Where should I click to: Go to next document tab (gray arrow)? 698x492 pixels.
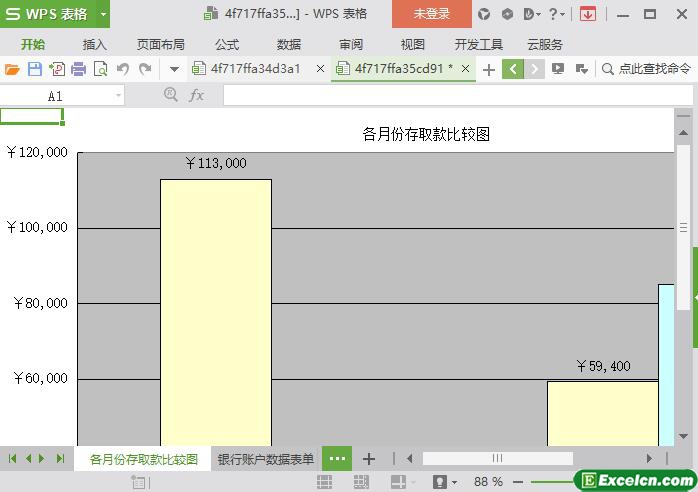click(x=534, y=69)
